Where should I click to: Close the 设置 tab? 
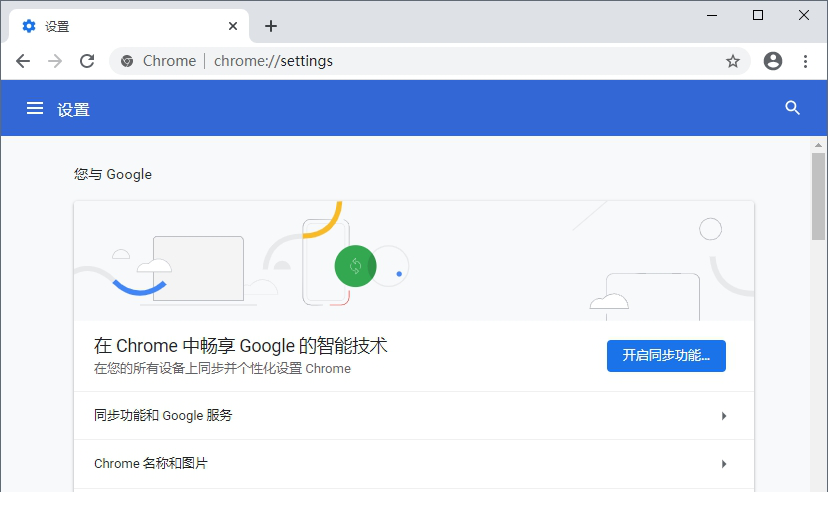(x=233, y=26)
